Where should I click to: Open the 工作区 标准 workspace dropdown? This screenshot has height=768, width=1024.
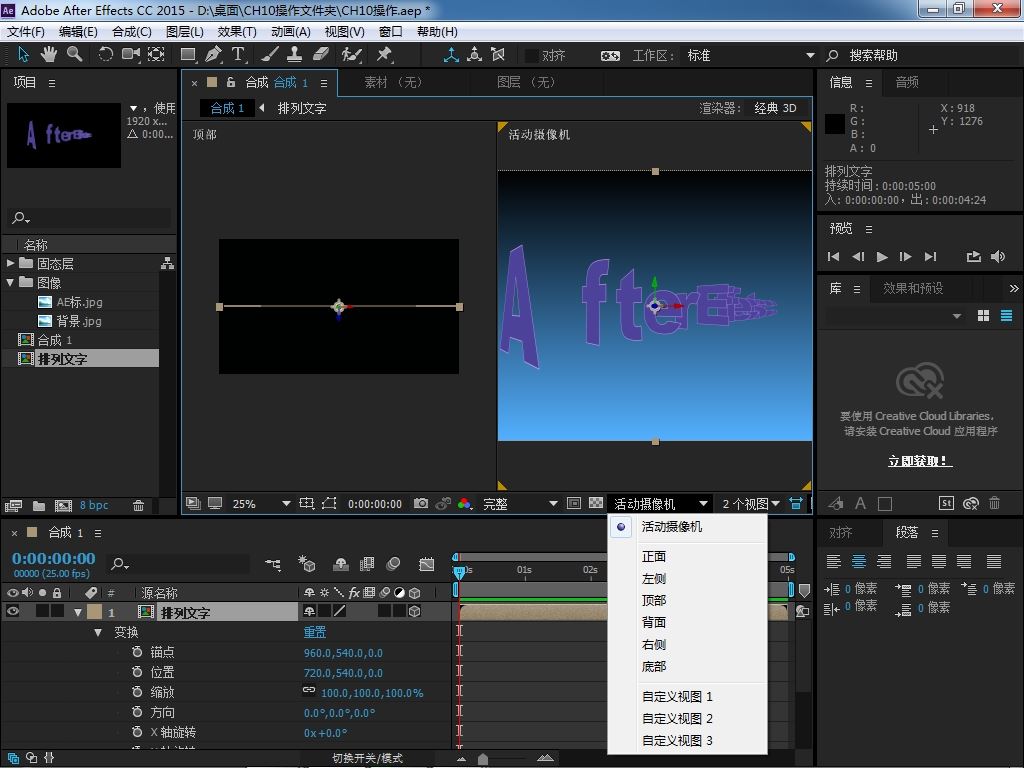click(750, 56)
